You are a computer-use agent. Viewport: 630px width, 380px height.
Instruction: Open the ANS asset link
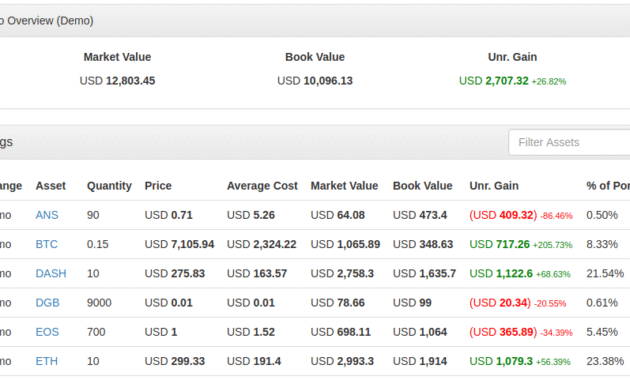click(47, 215)
